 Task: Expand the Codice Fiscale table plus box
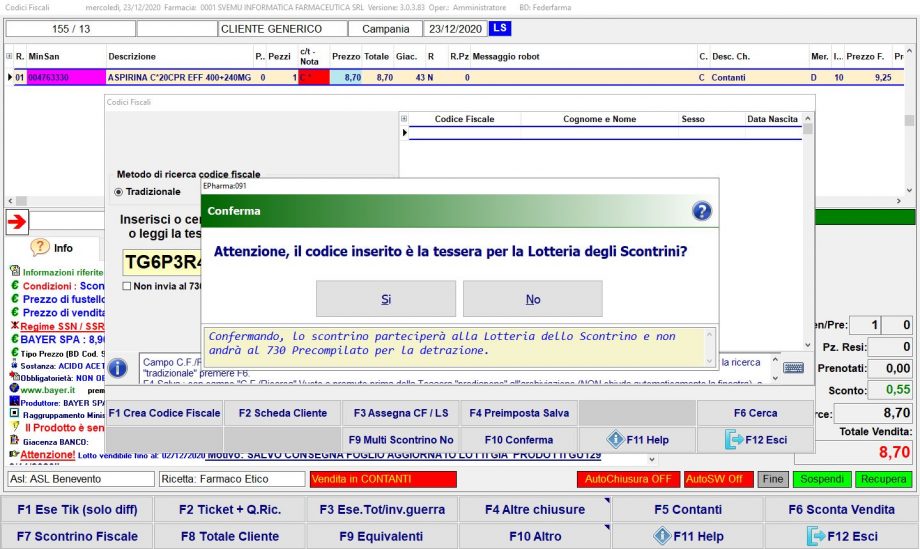click(404, 119)
